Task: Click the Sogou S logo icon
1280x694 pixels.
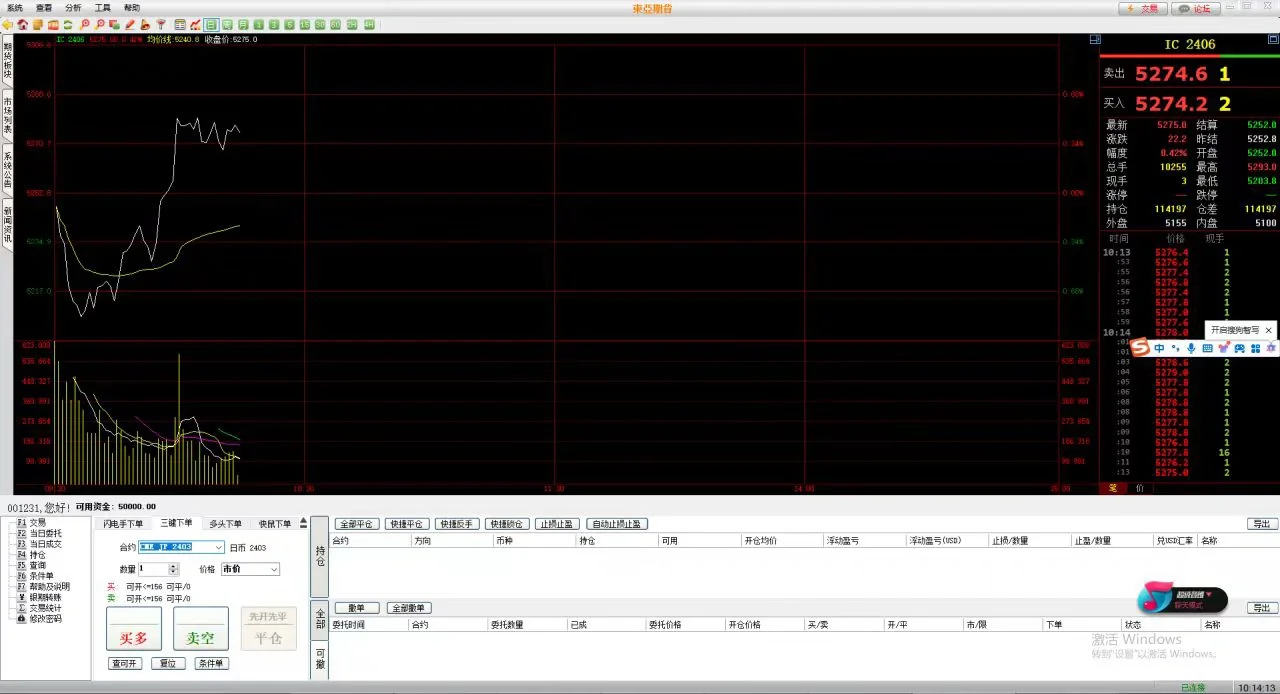Action: [x=1139, y=347]
